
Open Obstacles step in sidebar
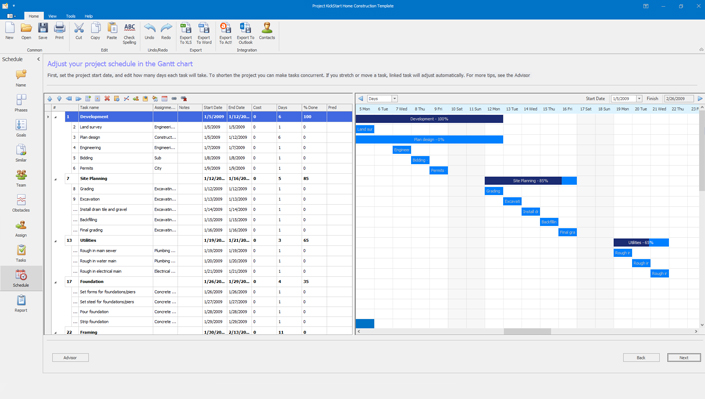(x=21, y=203)
